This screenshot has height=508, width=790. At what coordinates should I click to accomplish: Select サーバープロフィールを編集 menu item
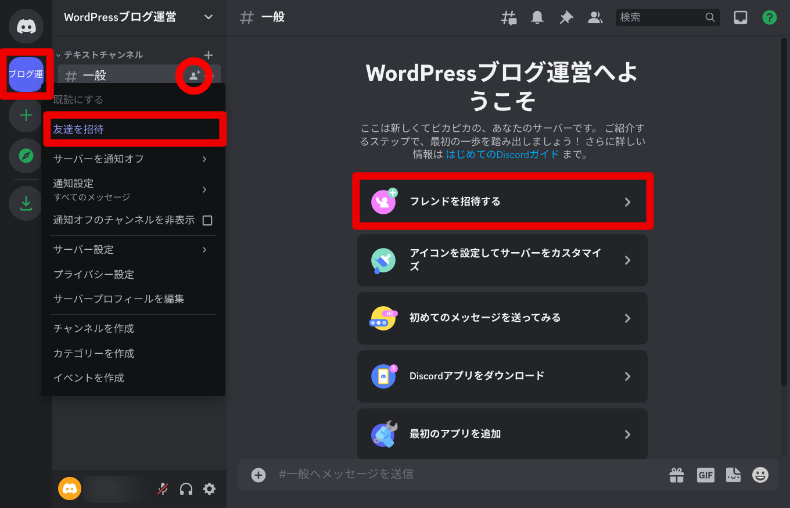pos(133,299)
